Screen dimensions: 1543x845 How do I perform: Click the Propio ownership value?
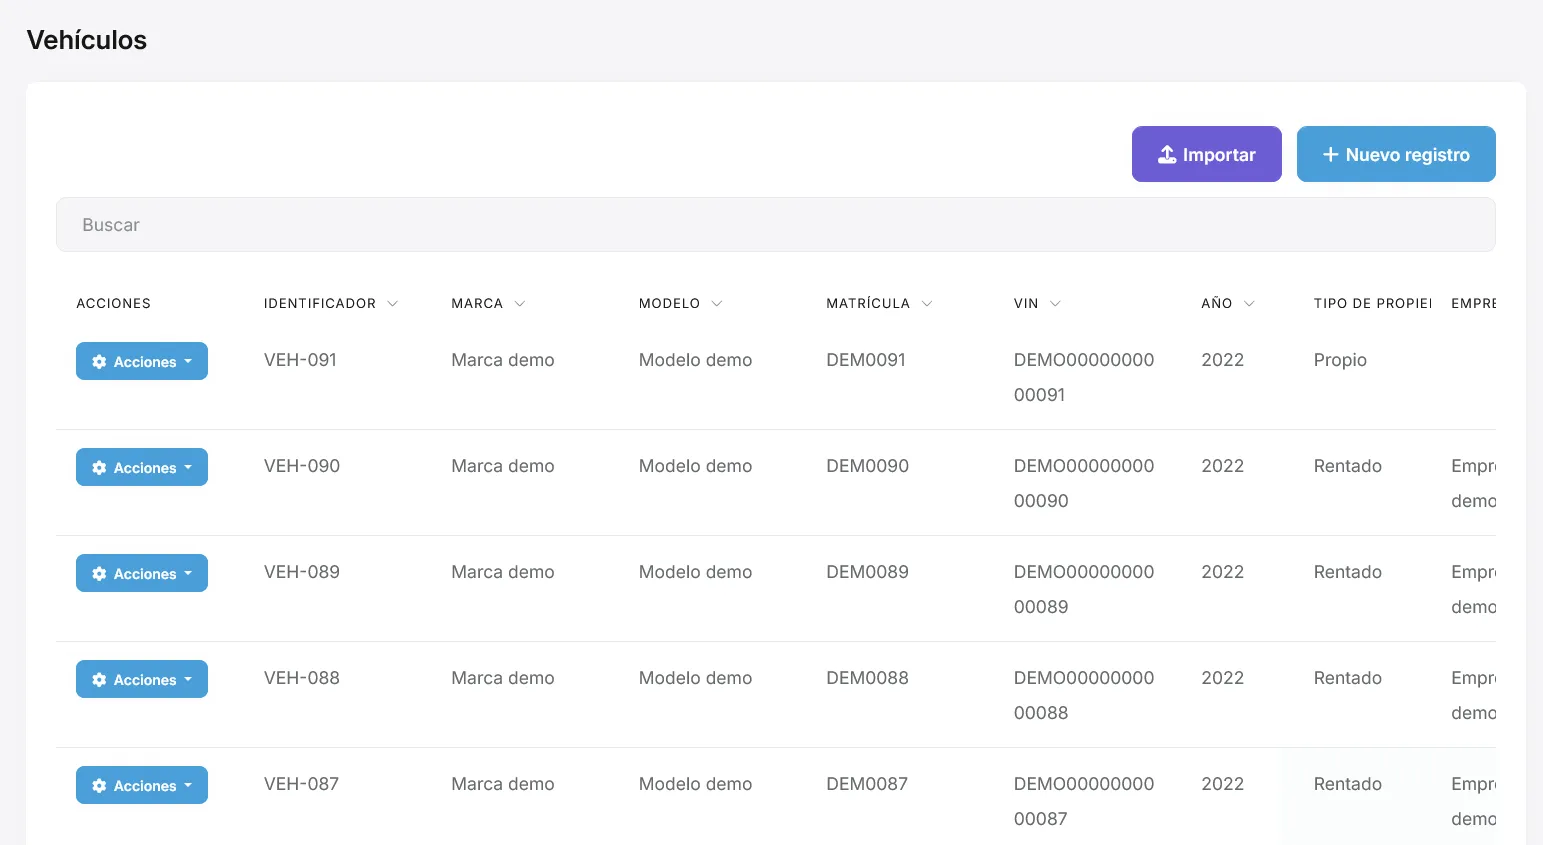(x=1340, y=360)
